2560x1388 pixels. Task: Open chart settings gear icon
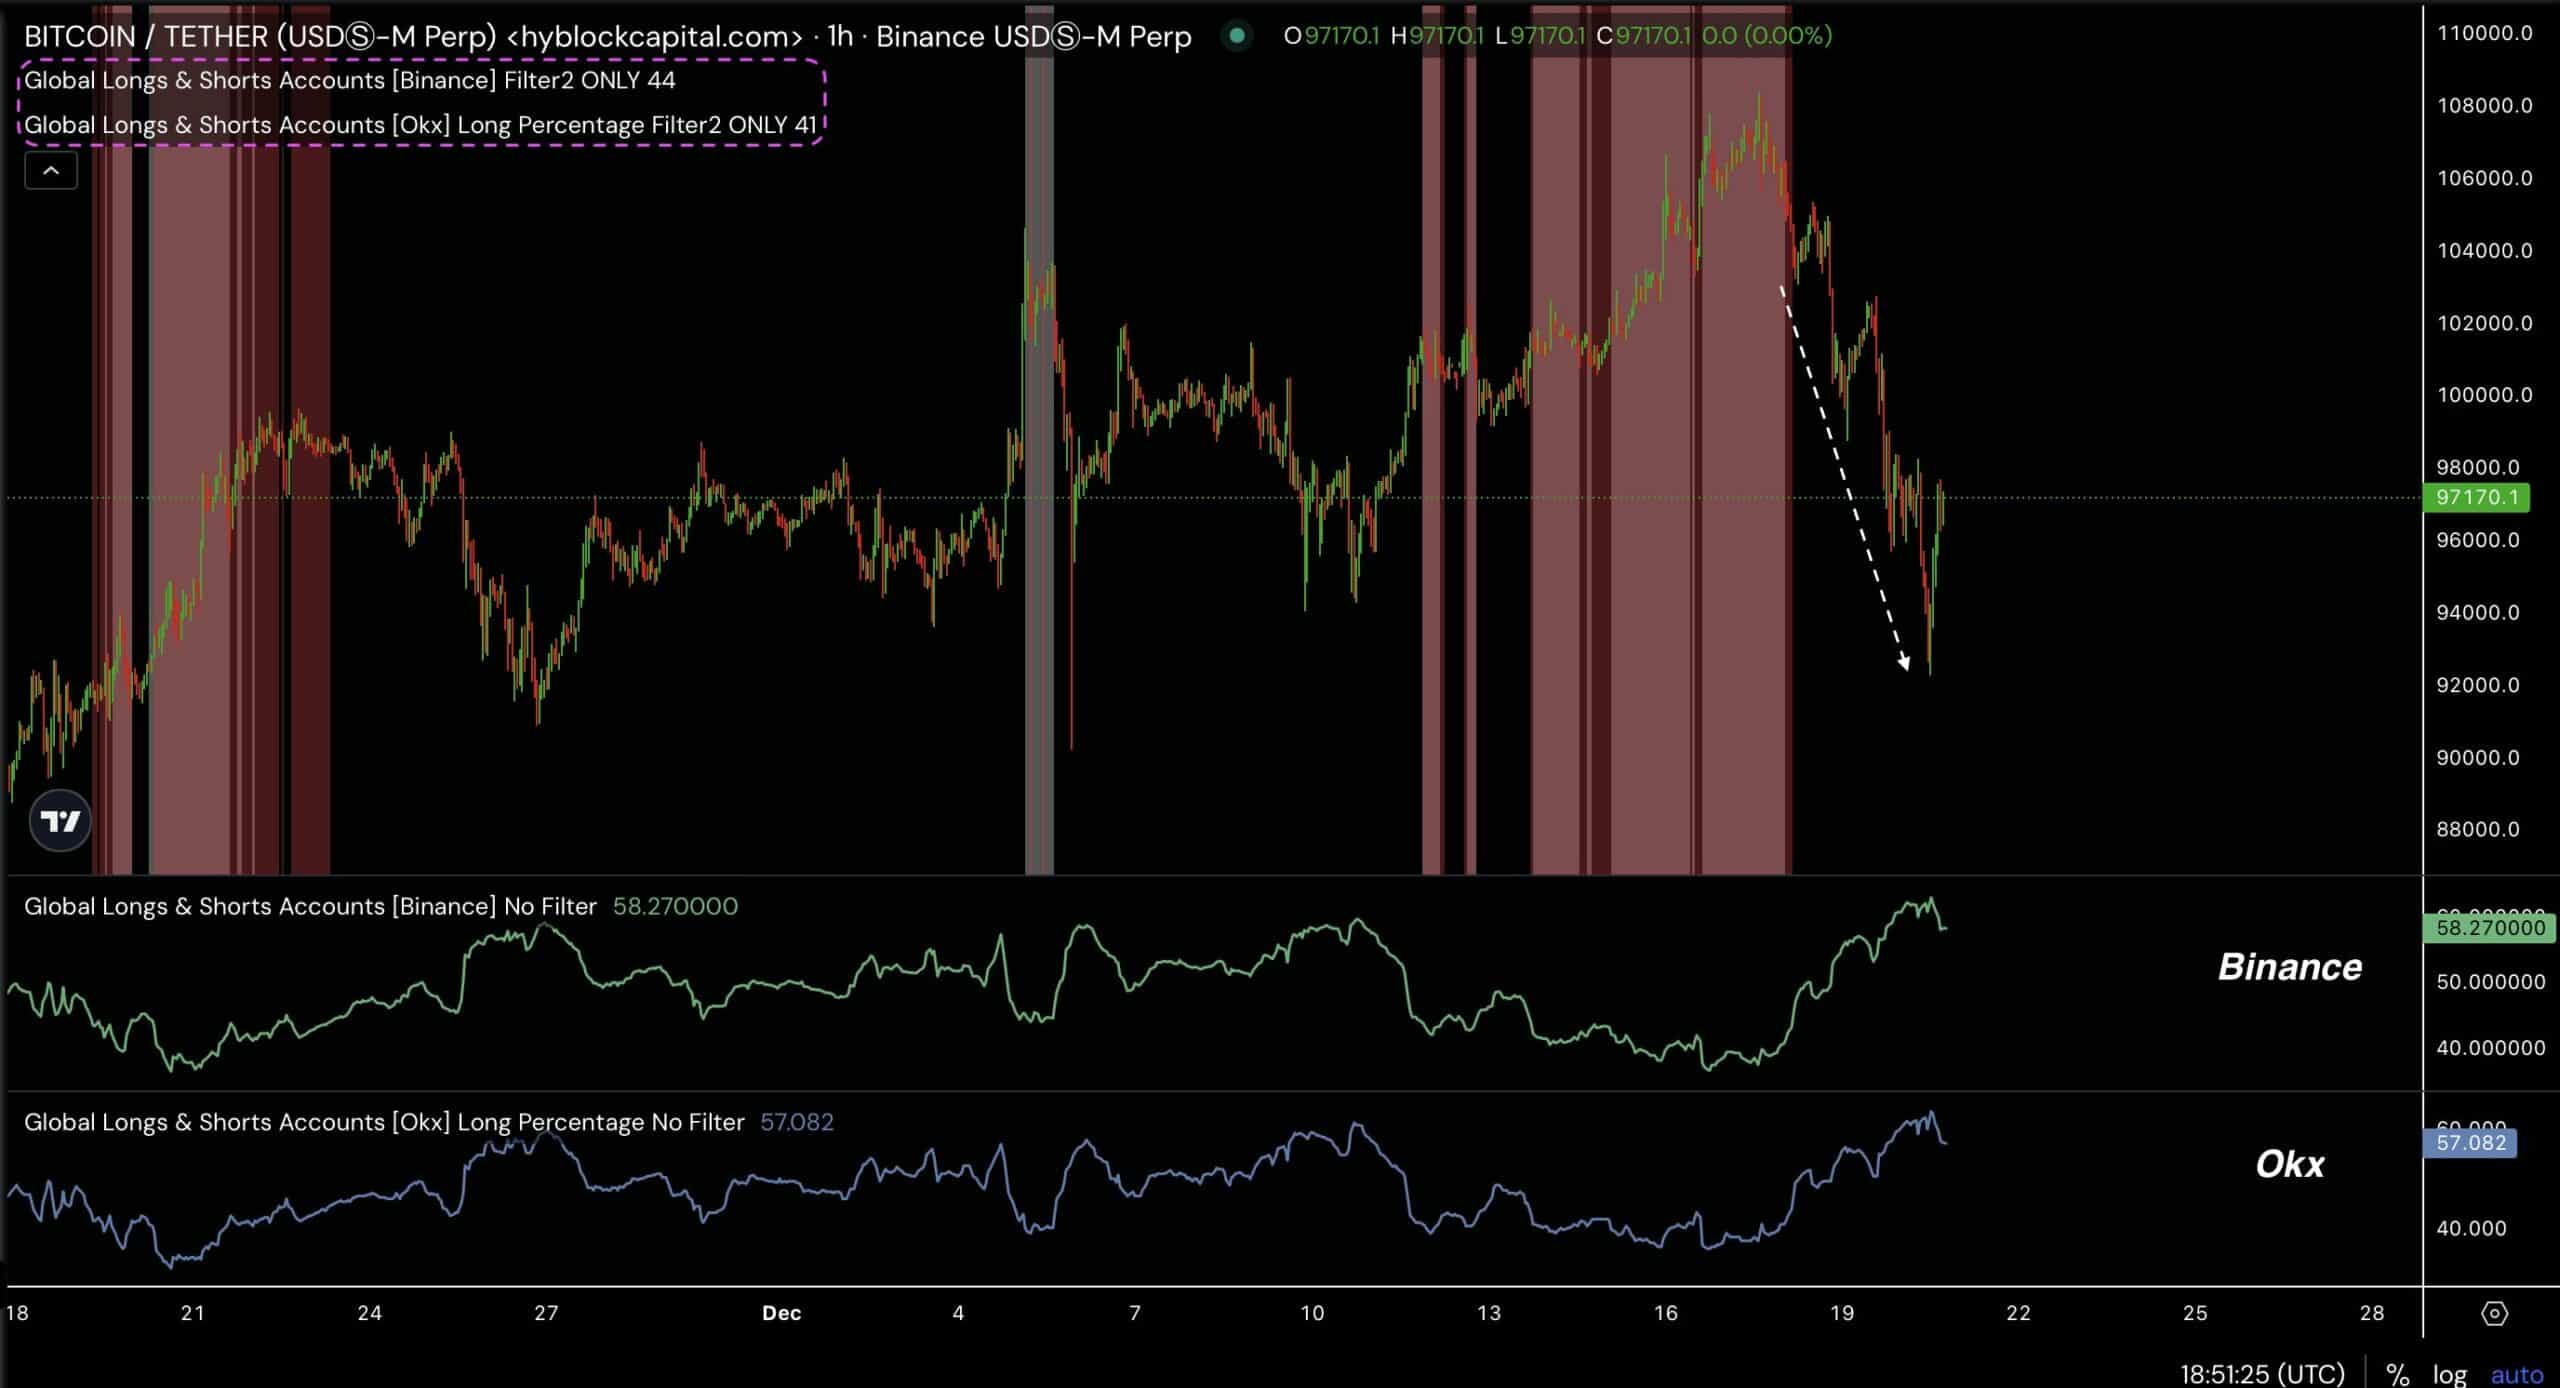(x=2494, y=1313)
